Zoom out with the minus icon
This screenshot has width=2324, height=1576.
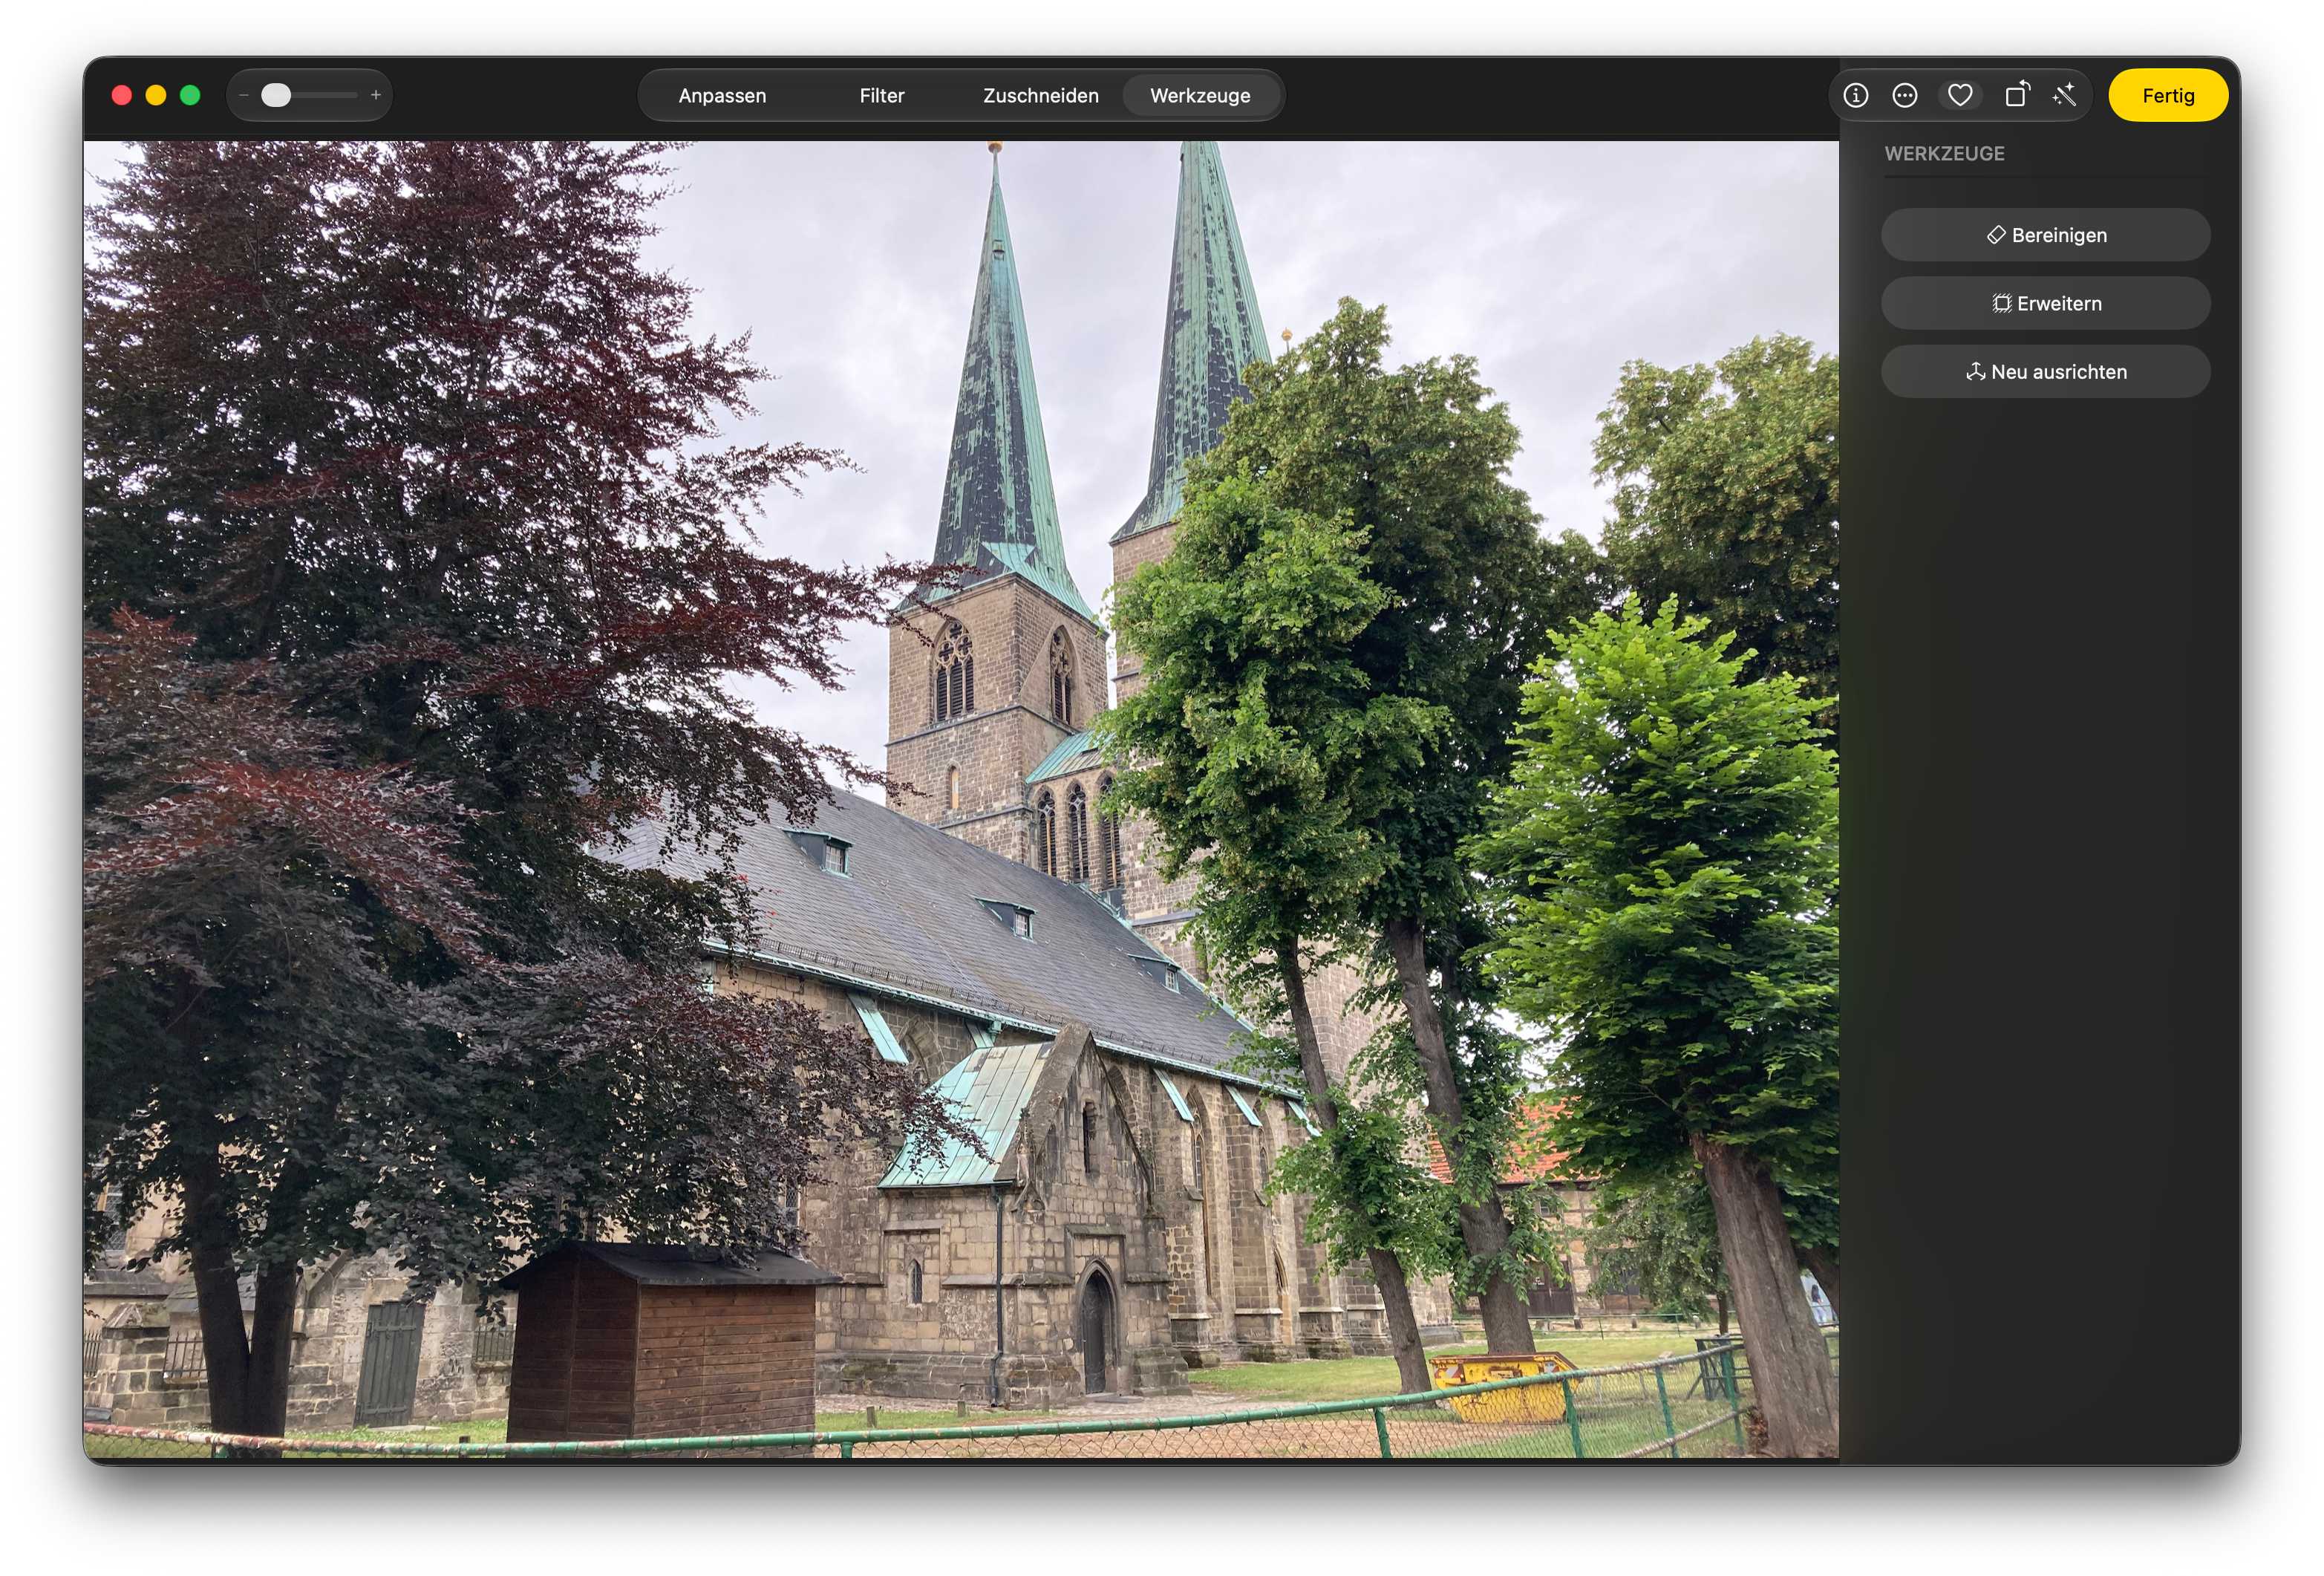(x=244, y=95)
